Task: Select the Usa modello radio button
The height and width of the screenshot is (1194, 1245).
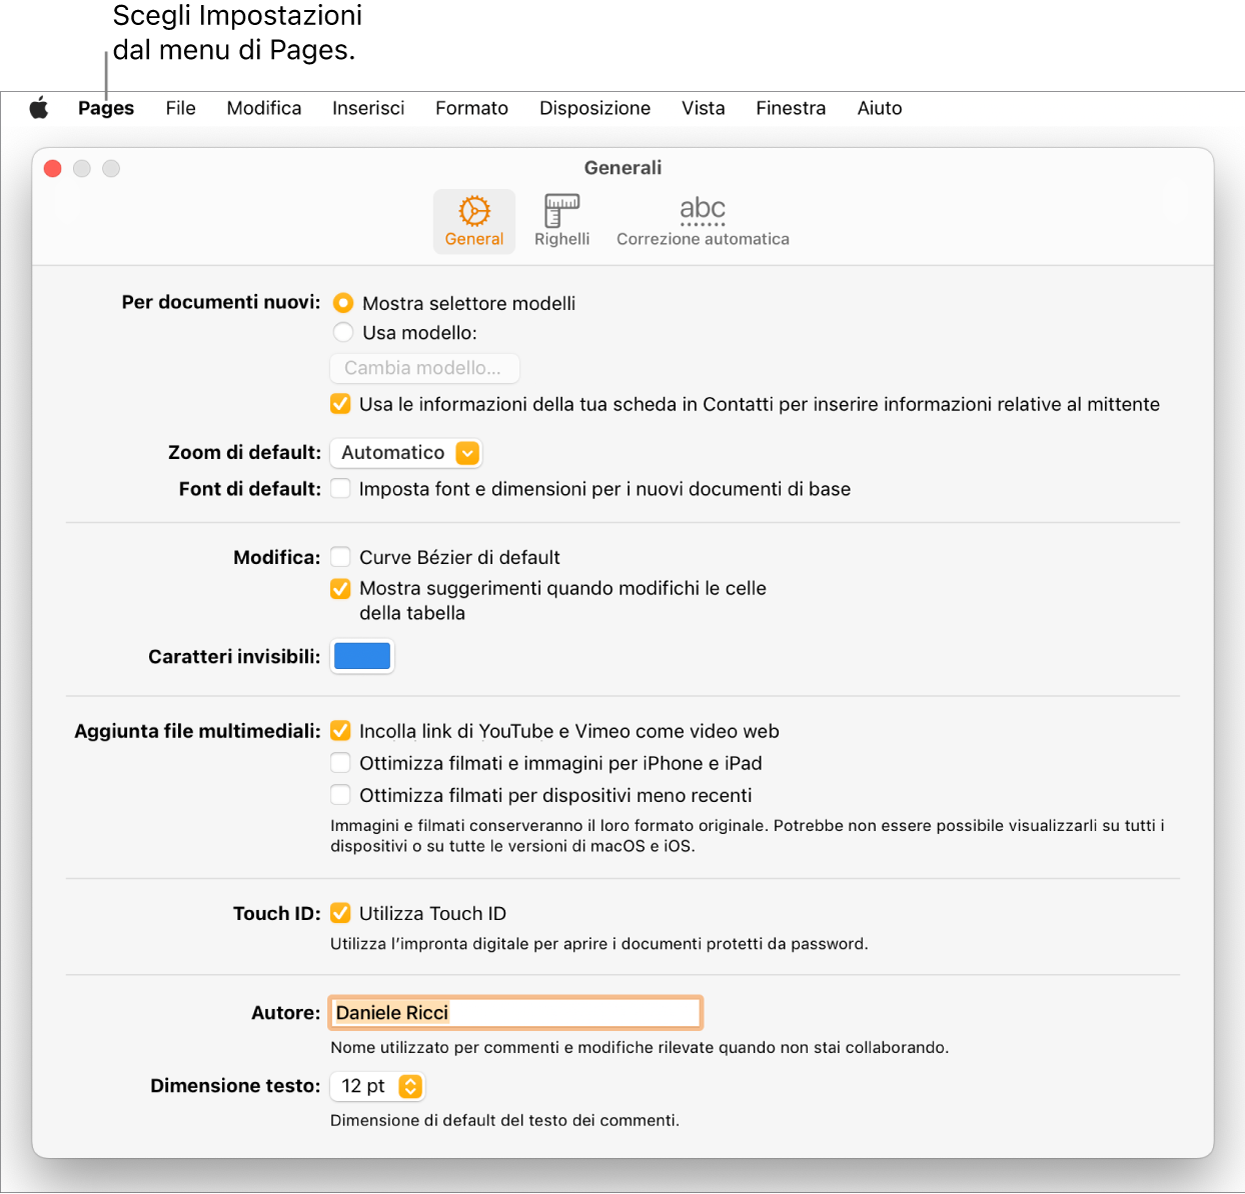Action: (x=343, y=332)
